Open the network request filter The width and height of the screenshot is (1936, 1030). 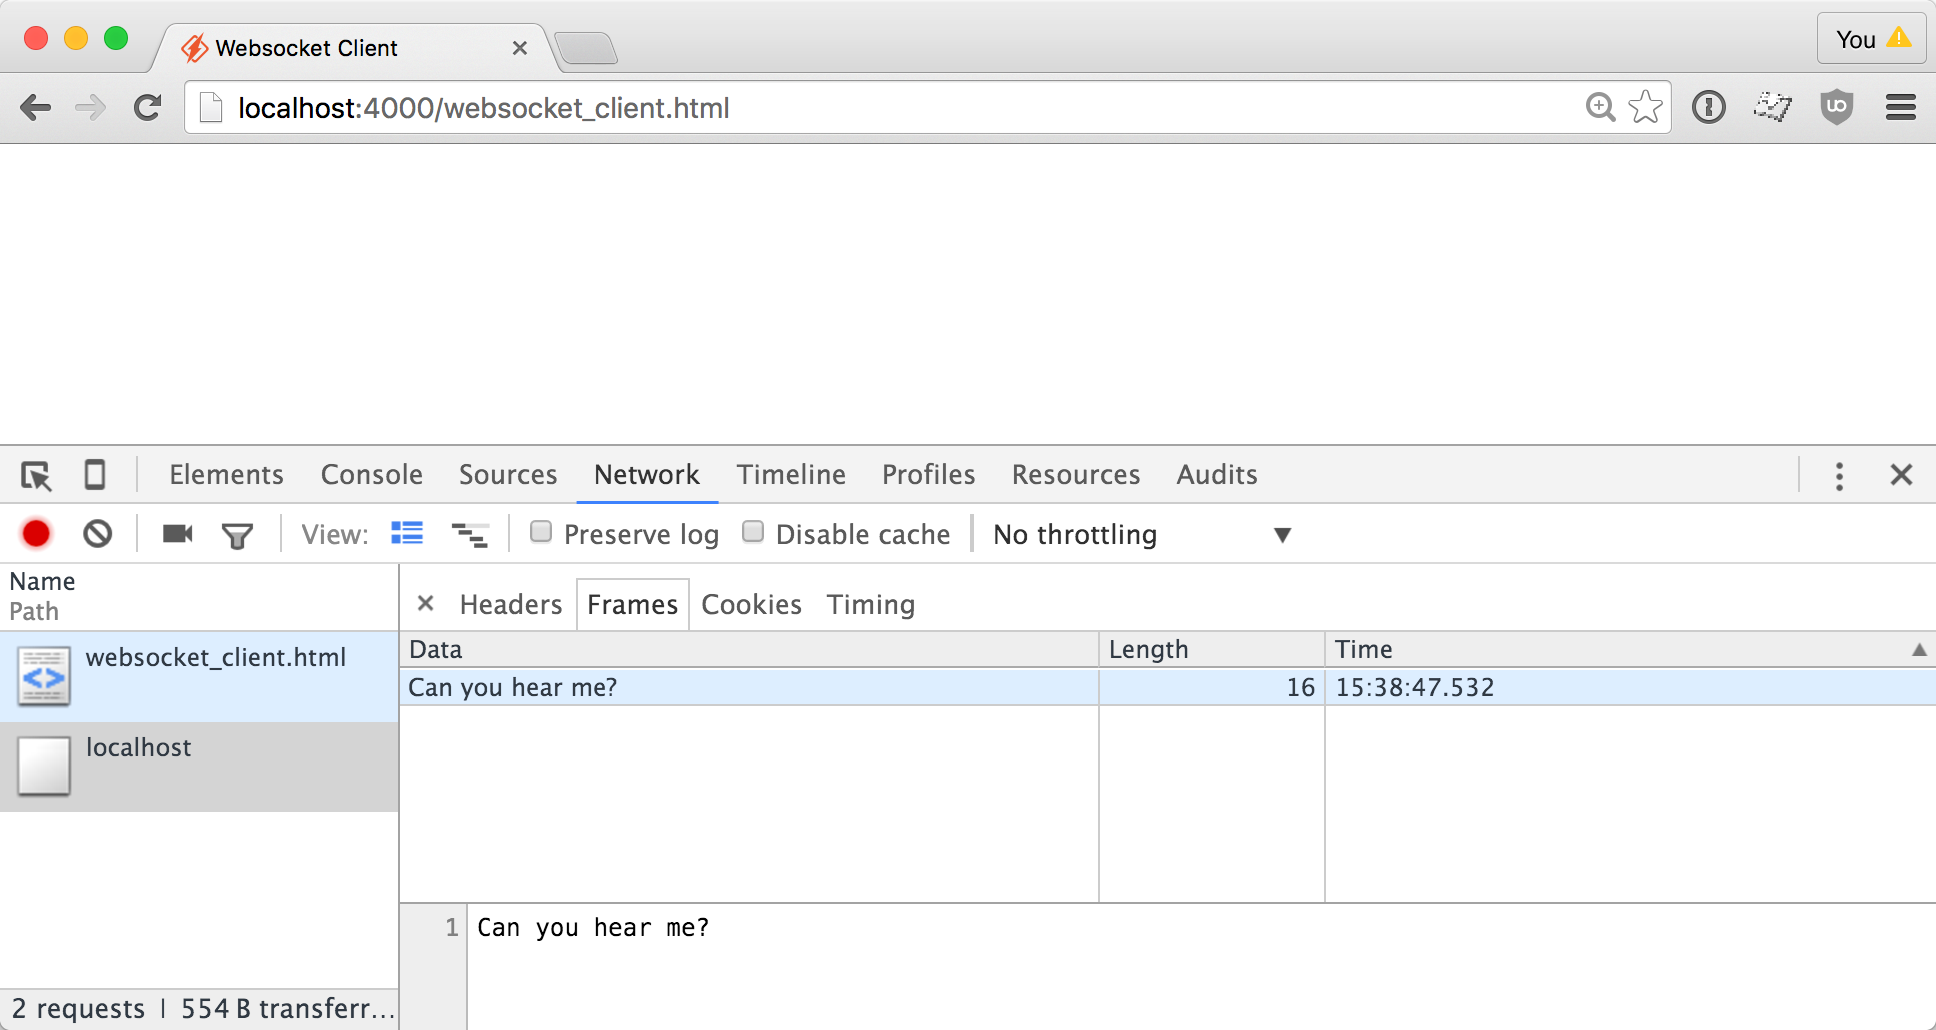(x=236, y=533)
